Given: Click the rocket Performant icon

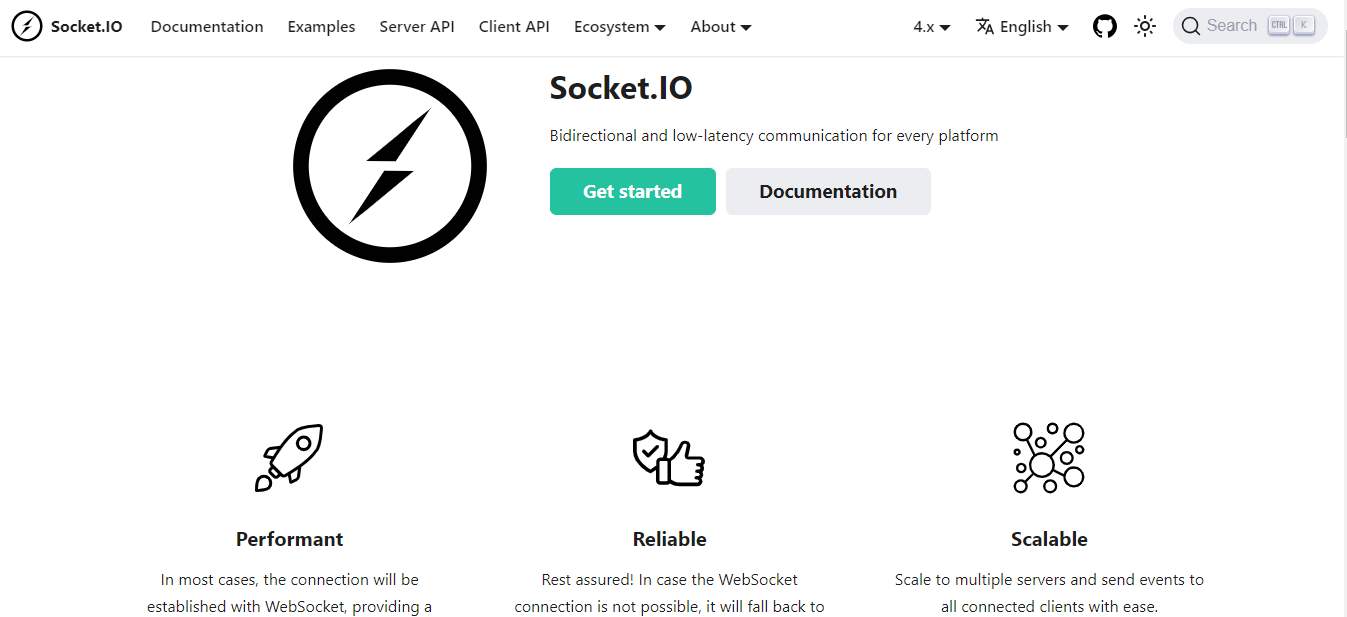Looking at the screenshot, I should click(289, 457).
